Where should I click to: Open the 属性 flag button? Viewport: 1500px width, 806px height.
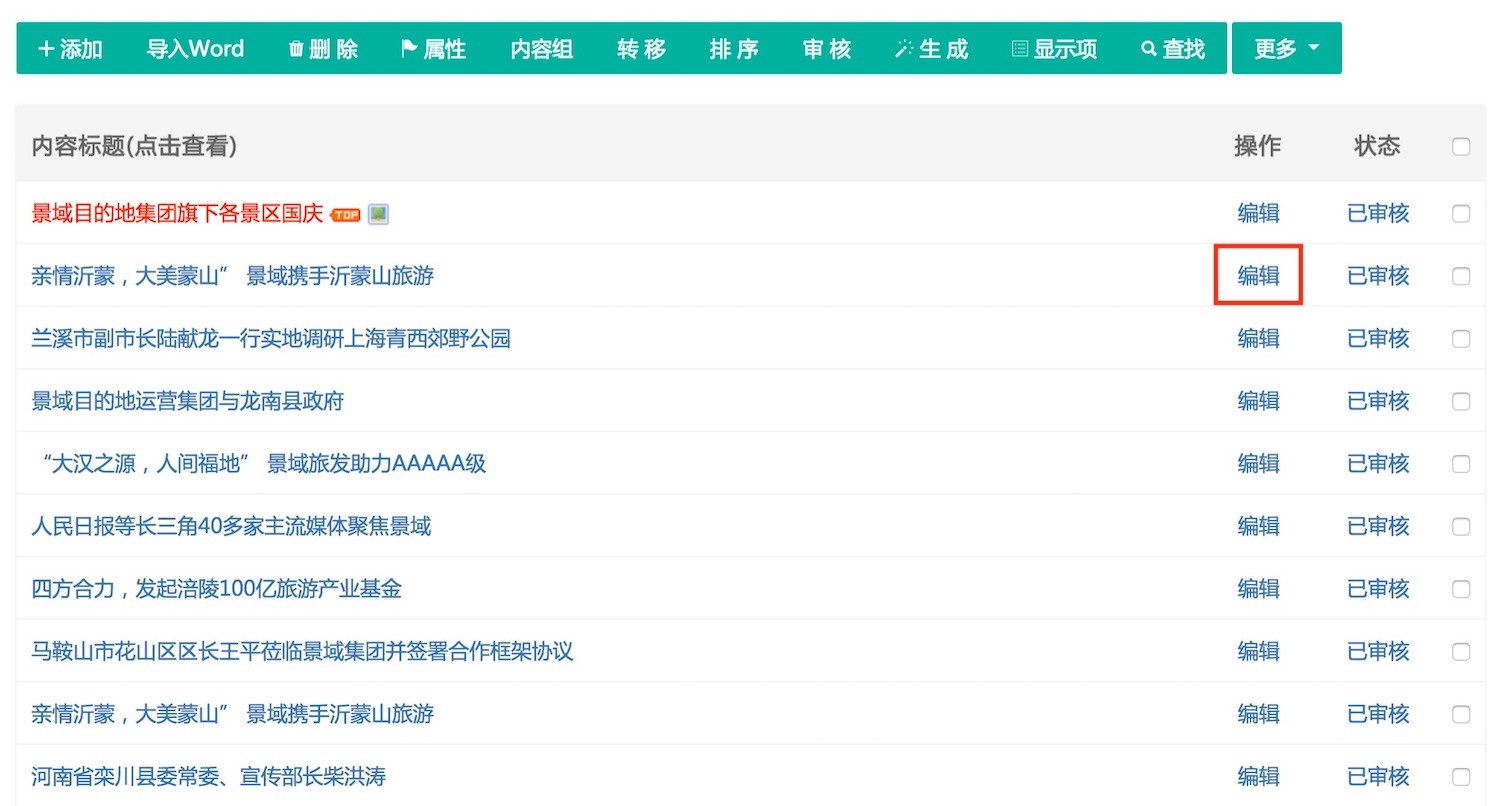[433, 49]
